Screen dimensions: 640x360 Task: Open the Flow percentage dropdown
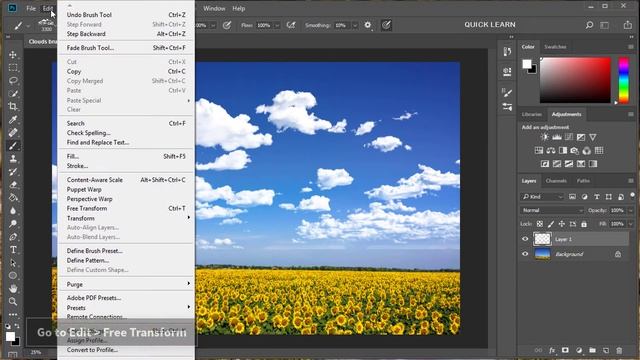tap(277, 25)
